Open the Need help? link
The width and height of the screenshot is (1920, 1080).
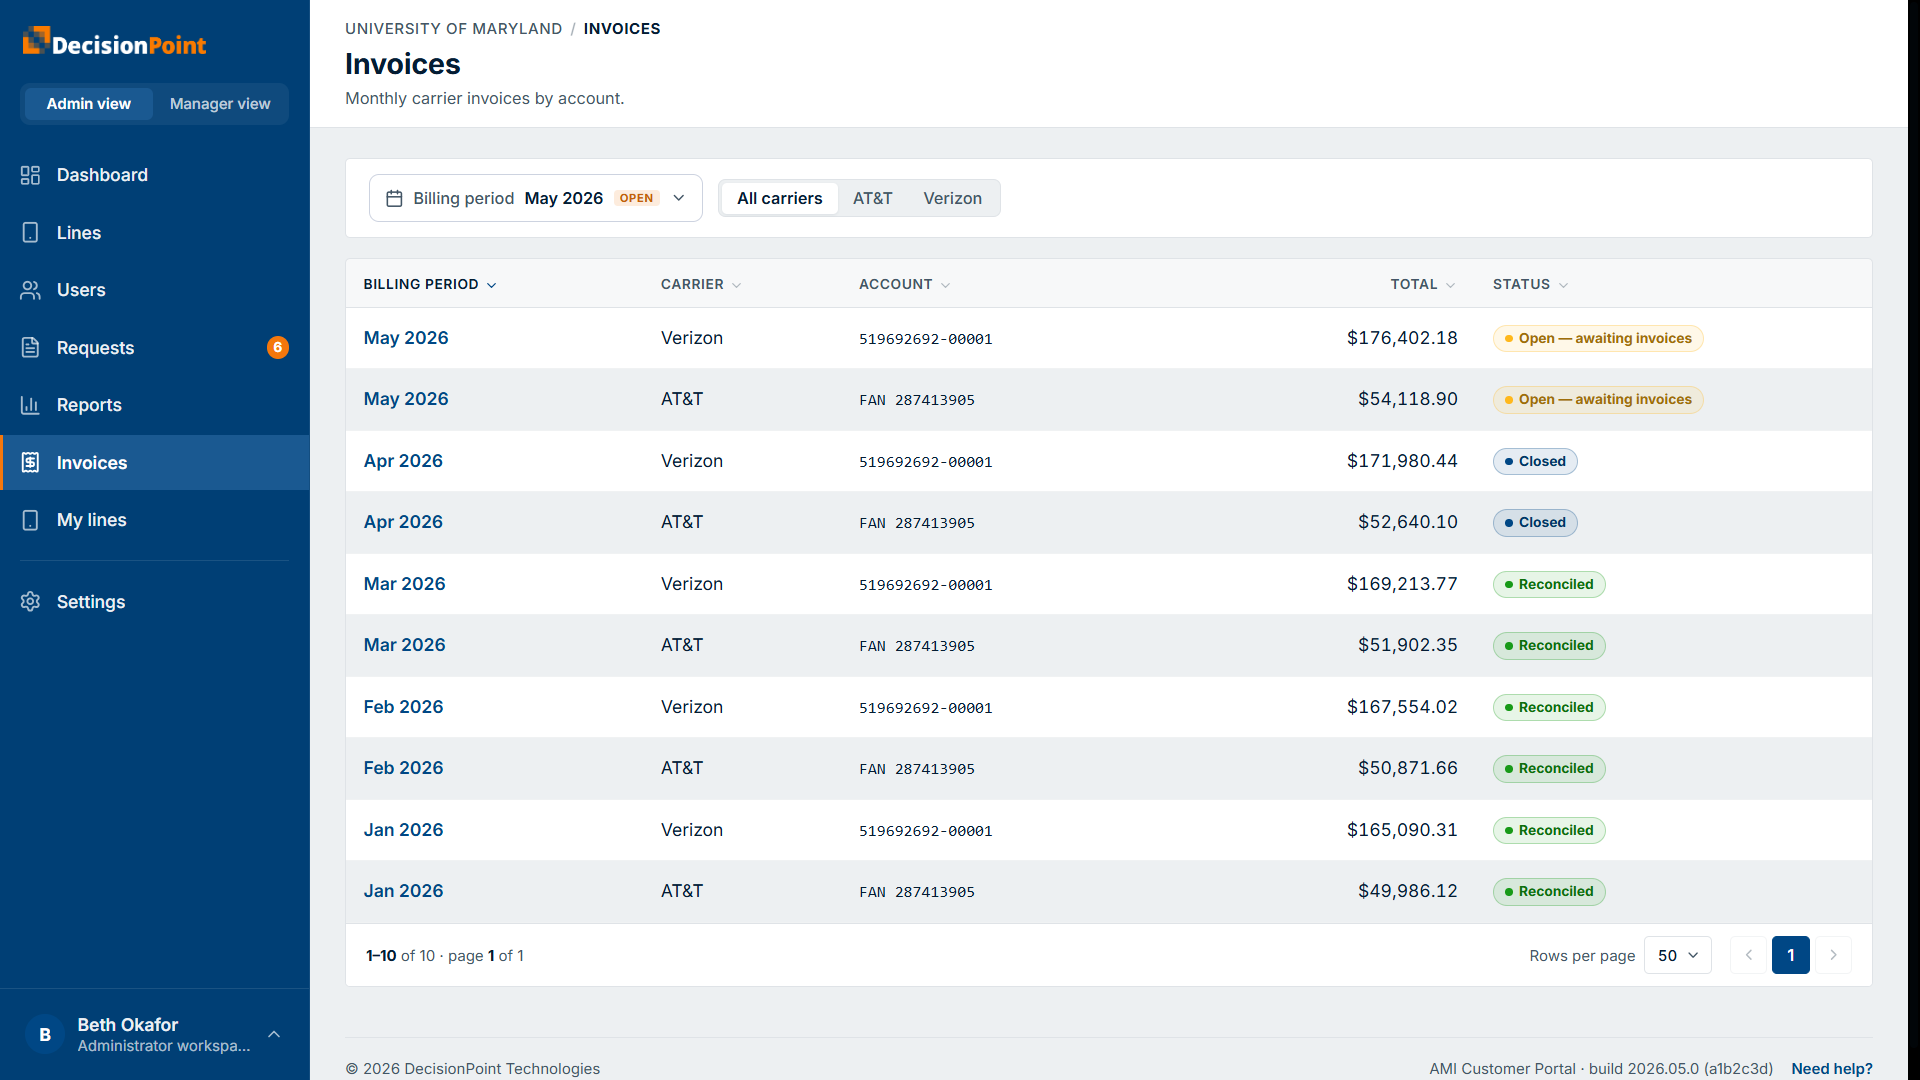(1831, 1068)
